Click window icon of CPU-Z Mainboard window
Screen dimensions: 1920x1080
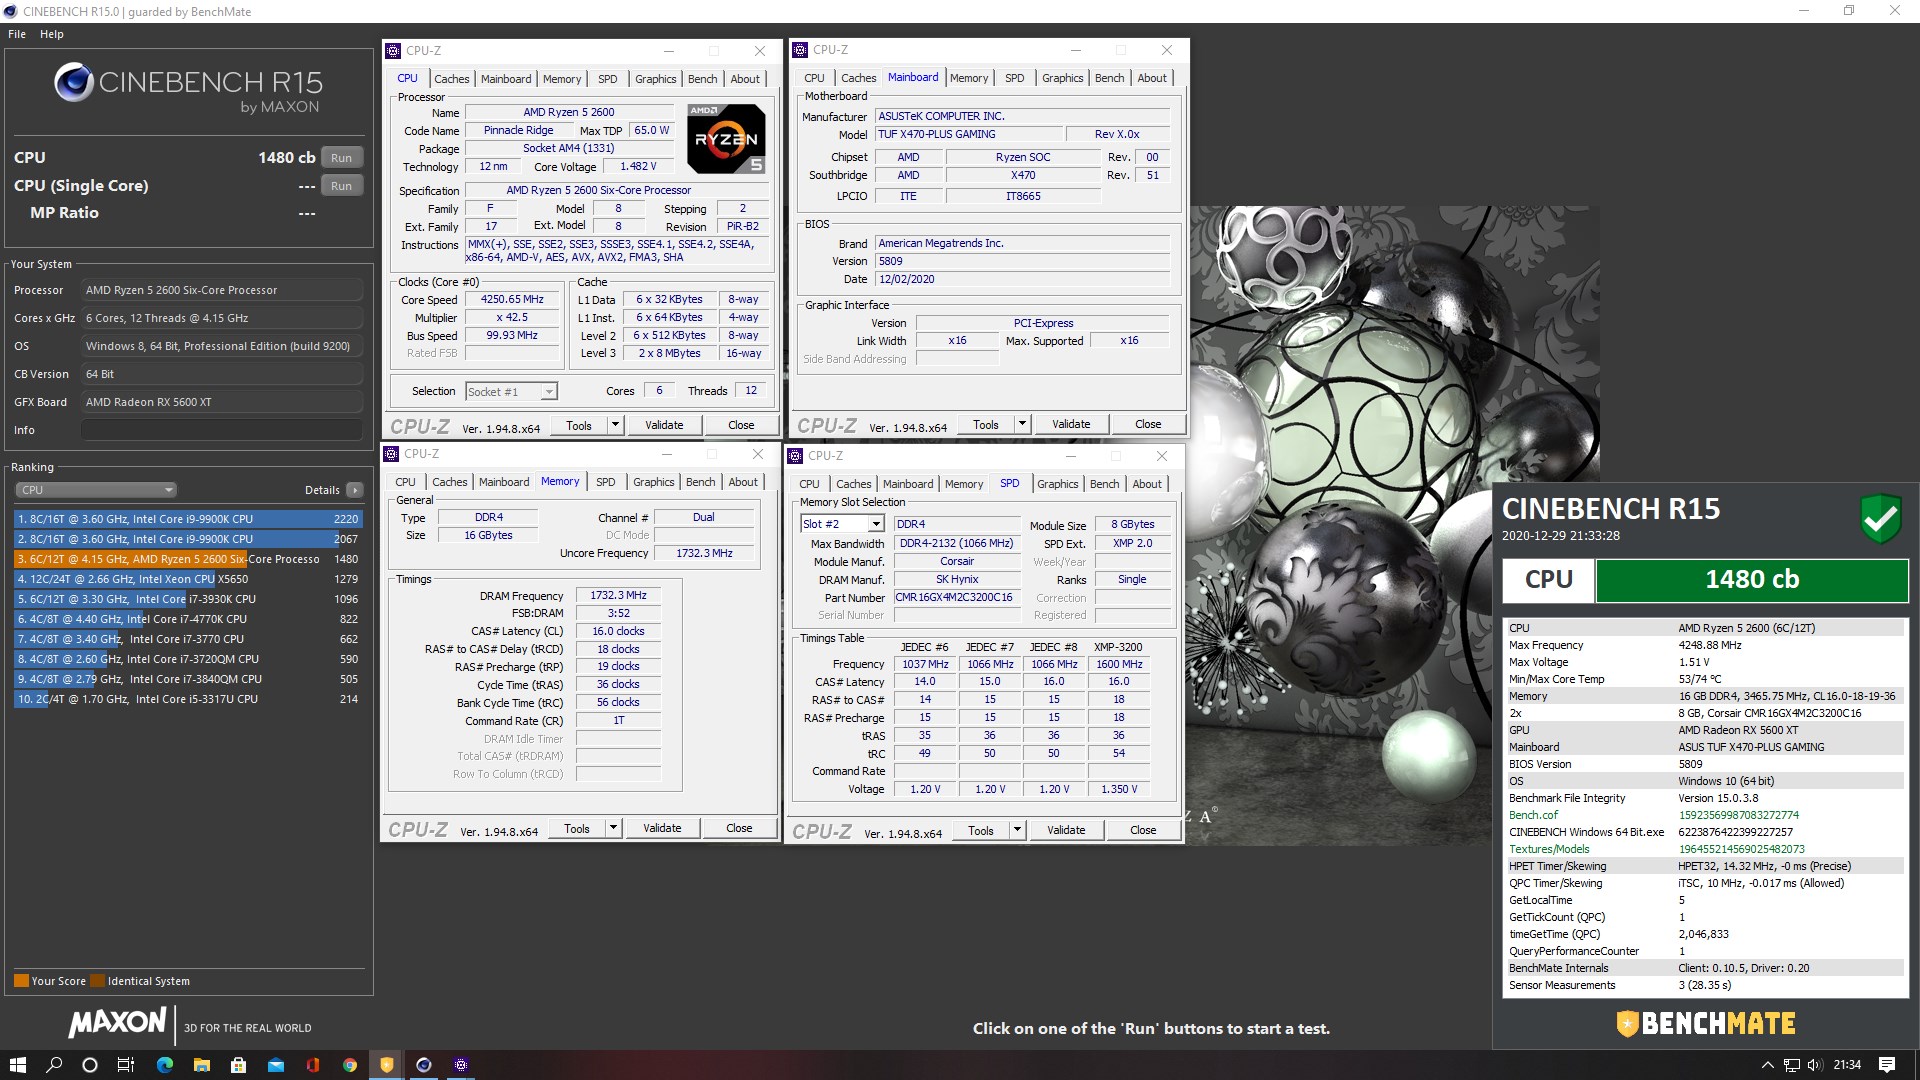800,50
